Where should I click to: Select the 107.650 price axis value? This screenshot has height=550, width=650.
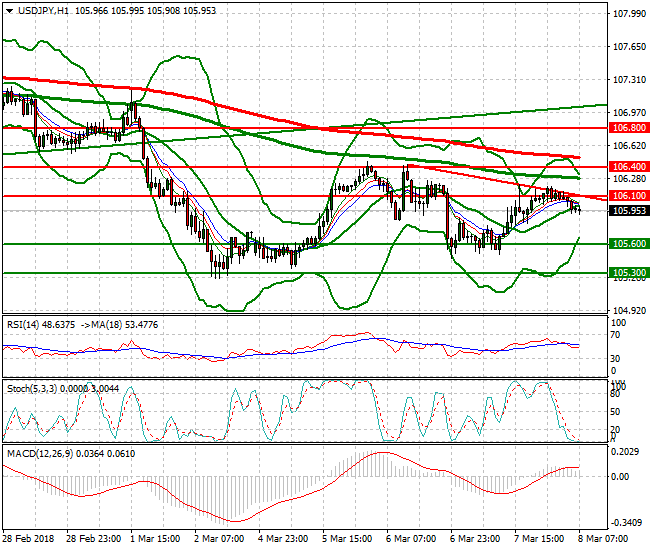click(x=629, y=47)
